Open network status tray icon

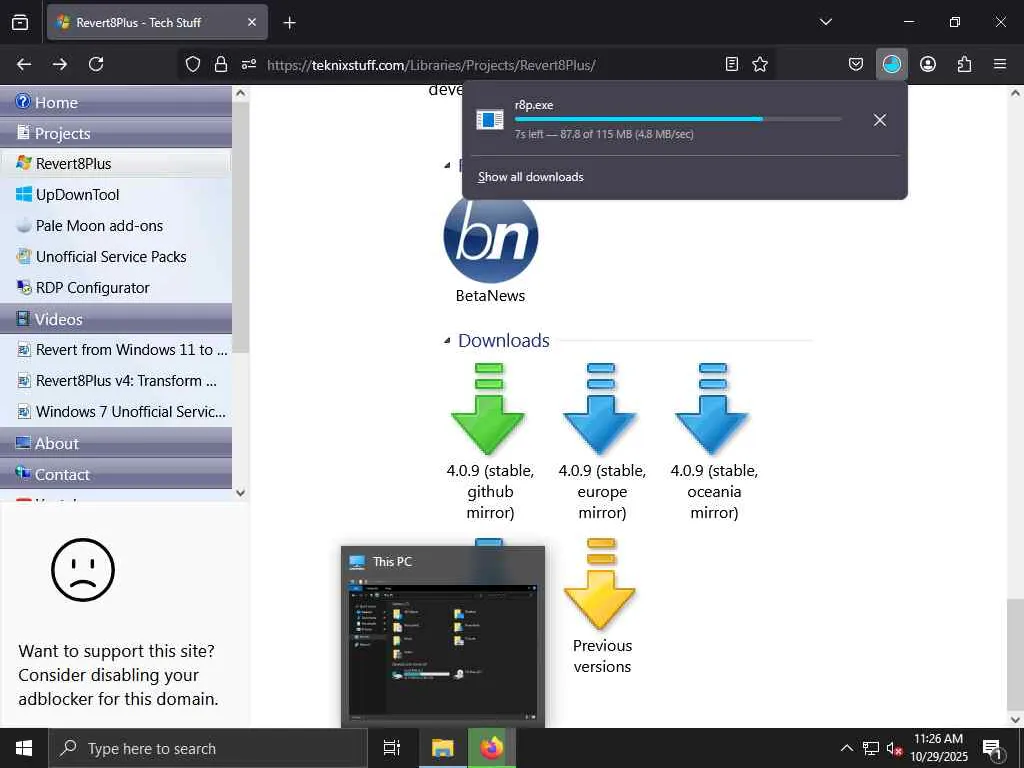(x=870, y=748)
